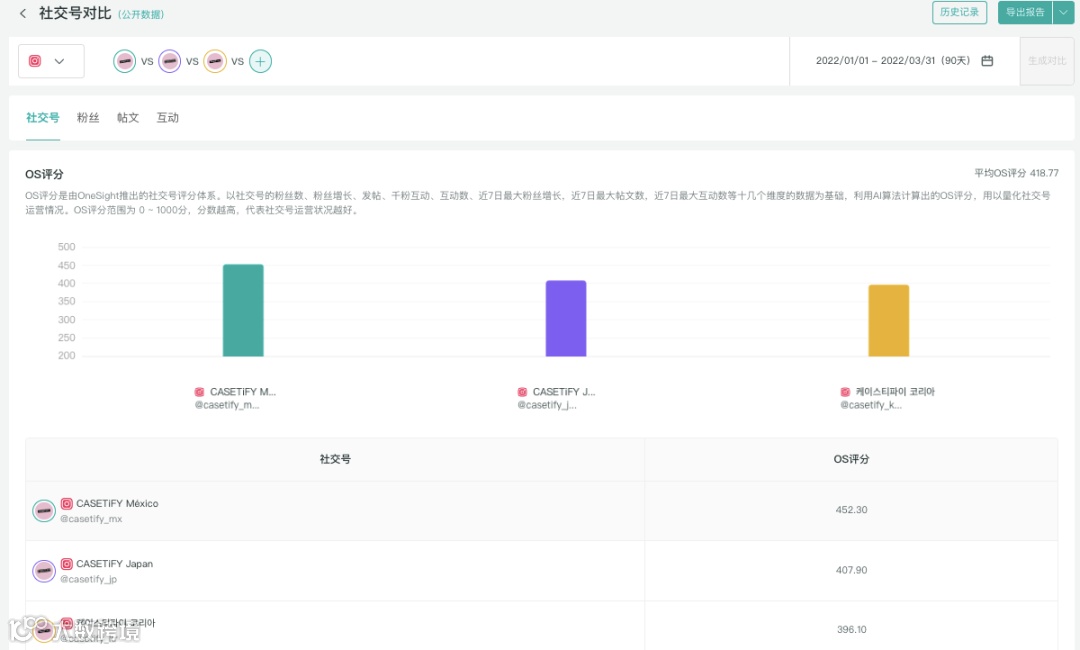Click Instagram icon beside CASETiFY M... chart label

click(x=200, y=392)
